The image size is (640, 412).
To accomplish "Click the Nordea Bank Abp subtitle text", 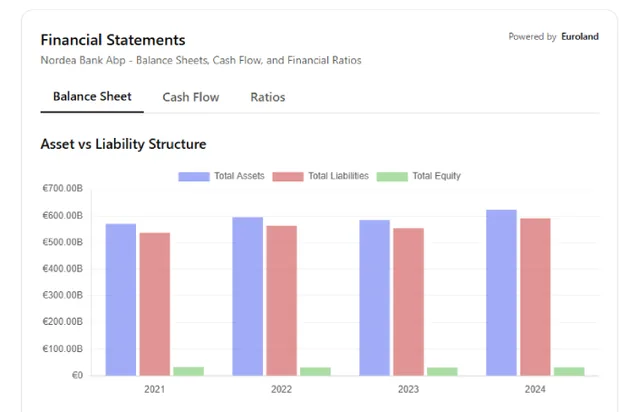I will click(x=201, y=60).
